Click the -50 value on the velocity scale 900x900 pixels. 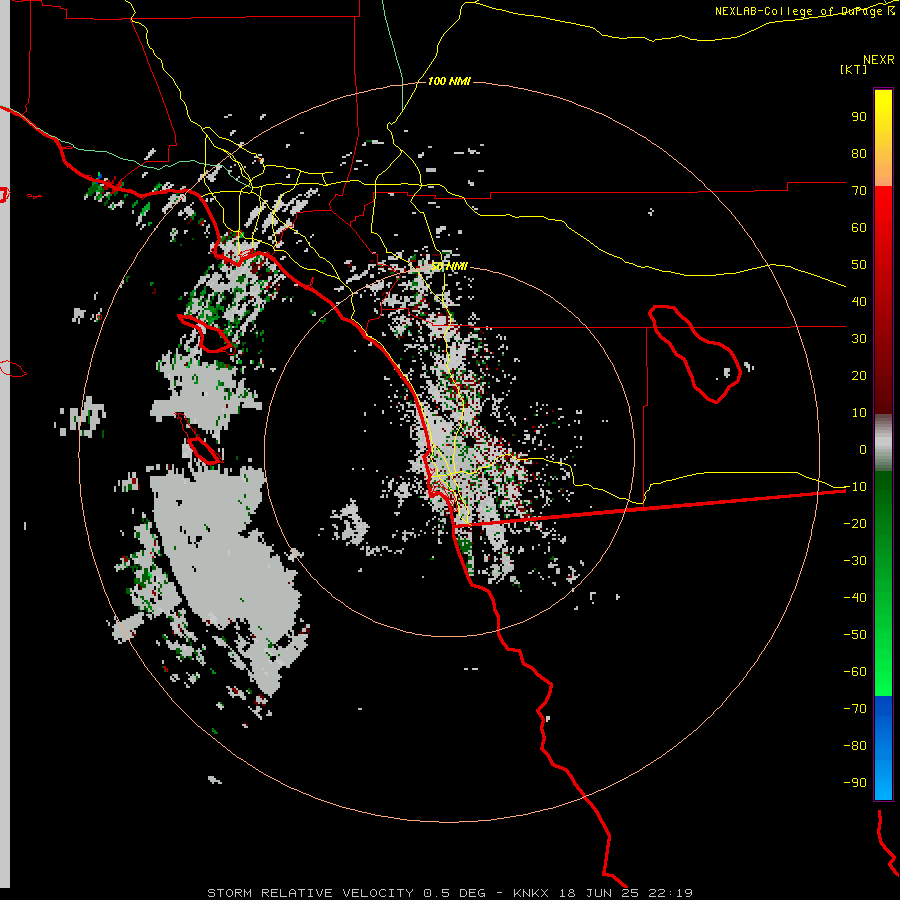pyautogui.click(x=855, y=635)
